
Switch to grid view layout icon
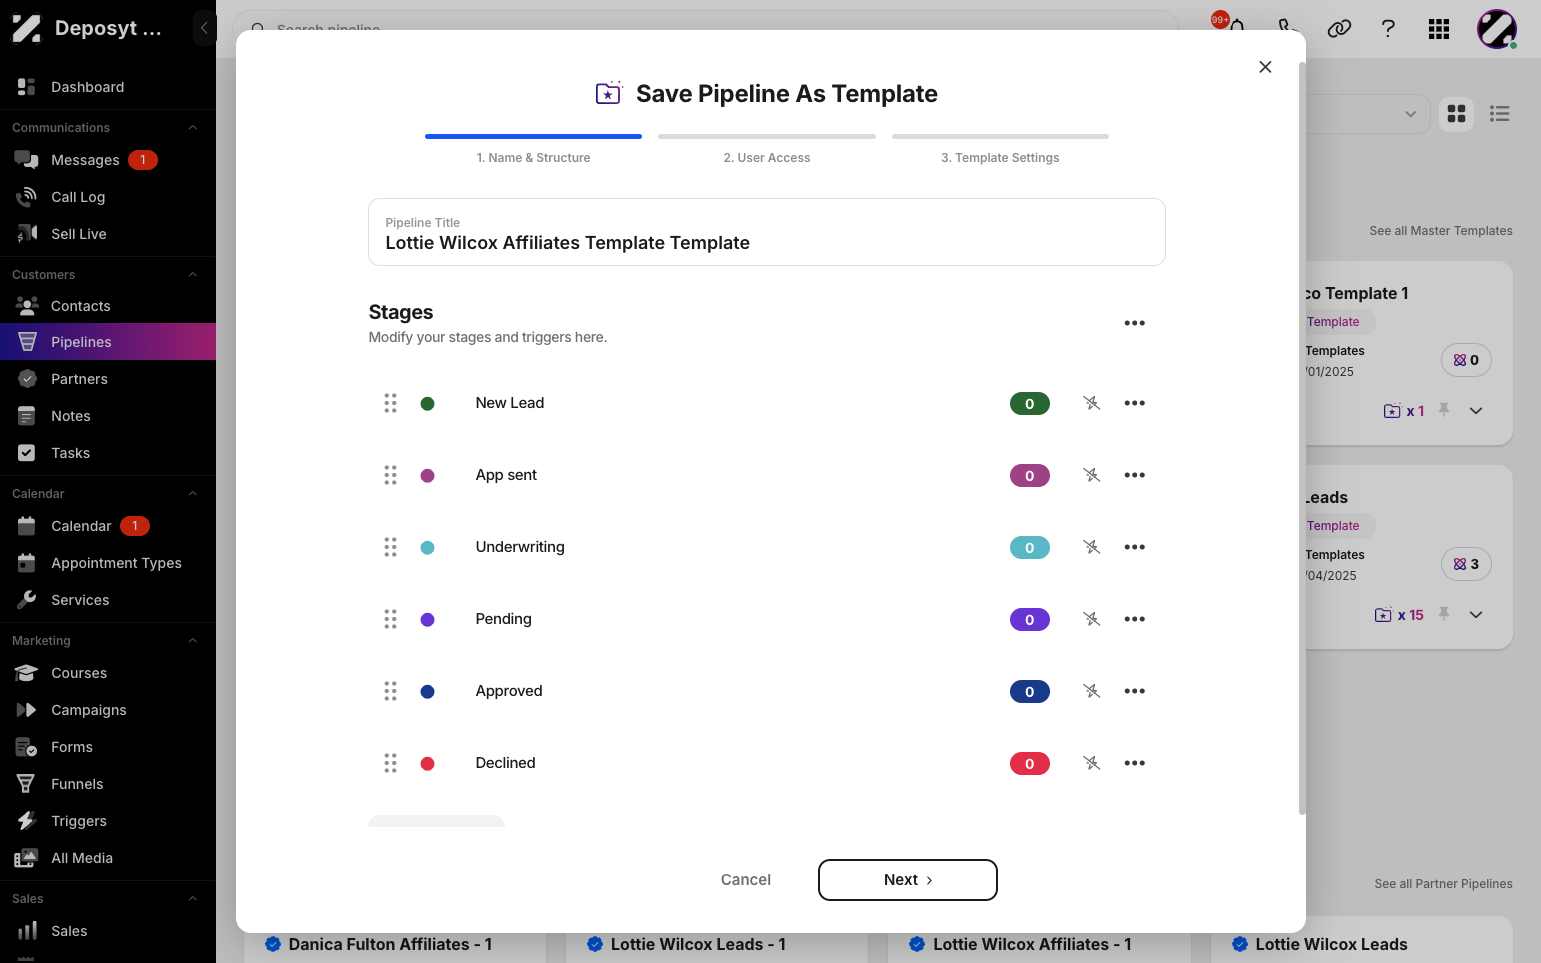pyautogui.click(x=1457, y=114)
